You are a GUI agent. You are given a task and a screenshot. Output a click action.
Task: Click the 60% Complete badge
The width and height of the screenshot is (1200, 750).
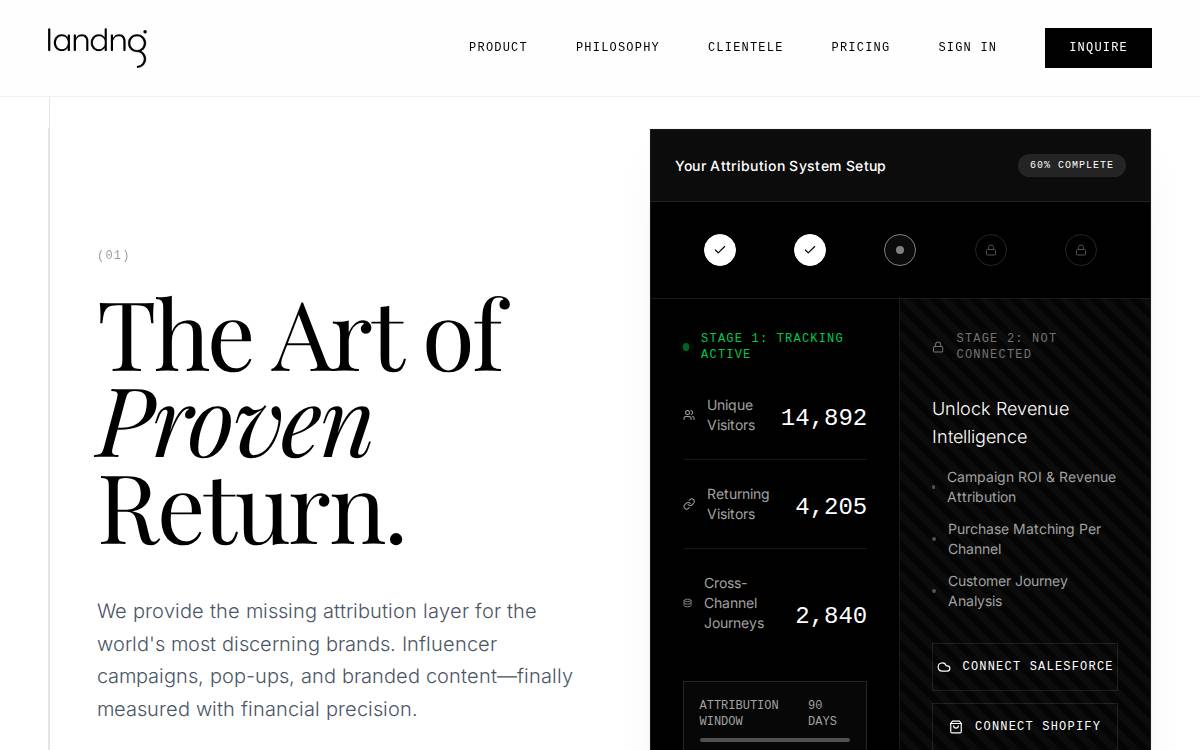[x=1072, y=165]
